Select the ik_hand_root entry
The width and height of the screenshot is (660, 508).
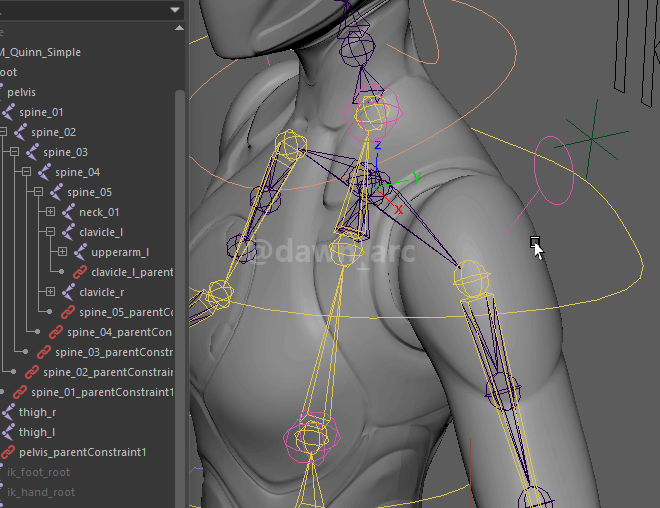click(x=41, y=492)
